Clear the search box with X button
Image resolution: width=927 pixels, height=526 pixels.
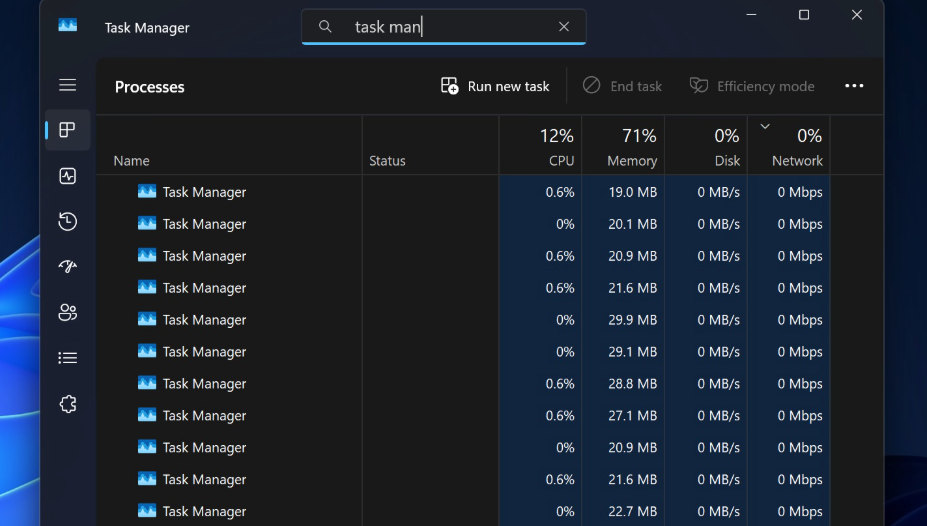pos(564,27)
